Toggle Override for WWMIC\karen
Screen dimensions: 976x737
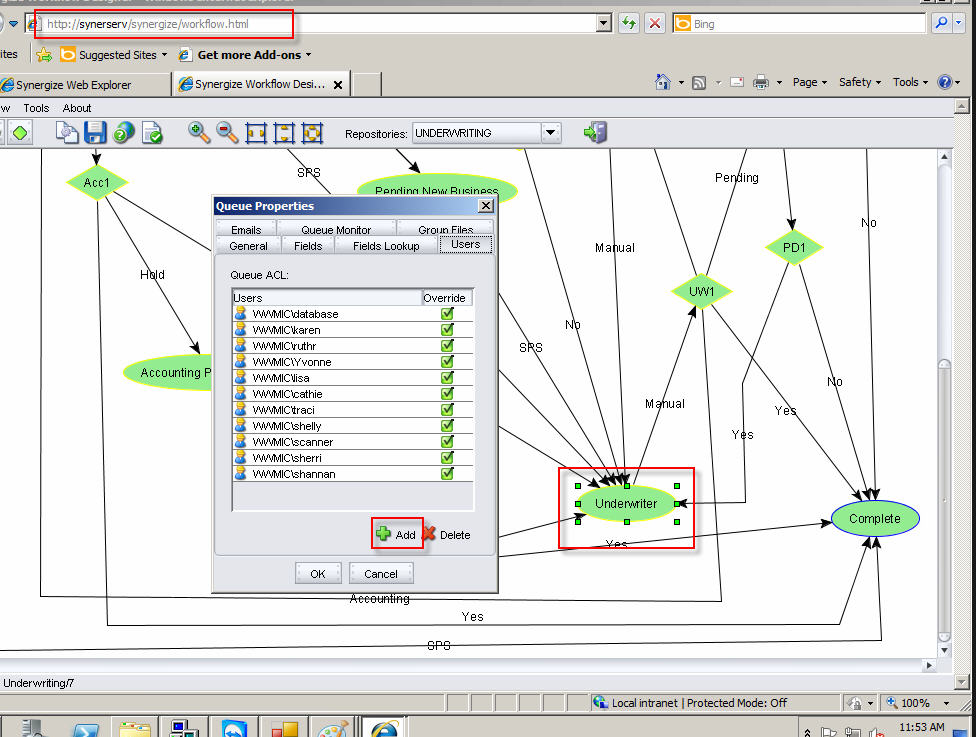(x=447, y=330)
